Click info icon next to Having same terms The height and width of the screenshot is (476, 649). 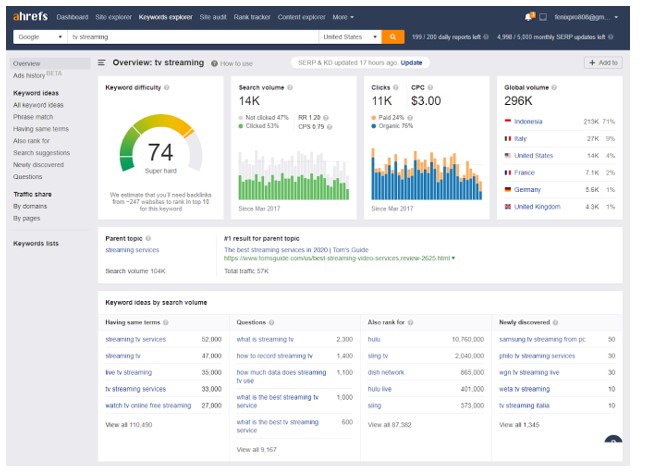[x=166, y=322]
